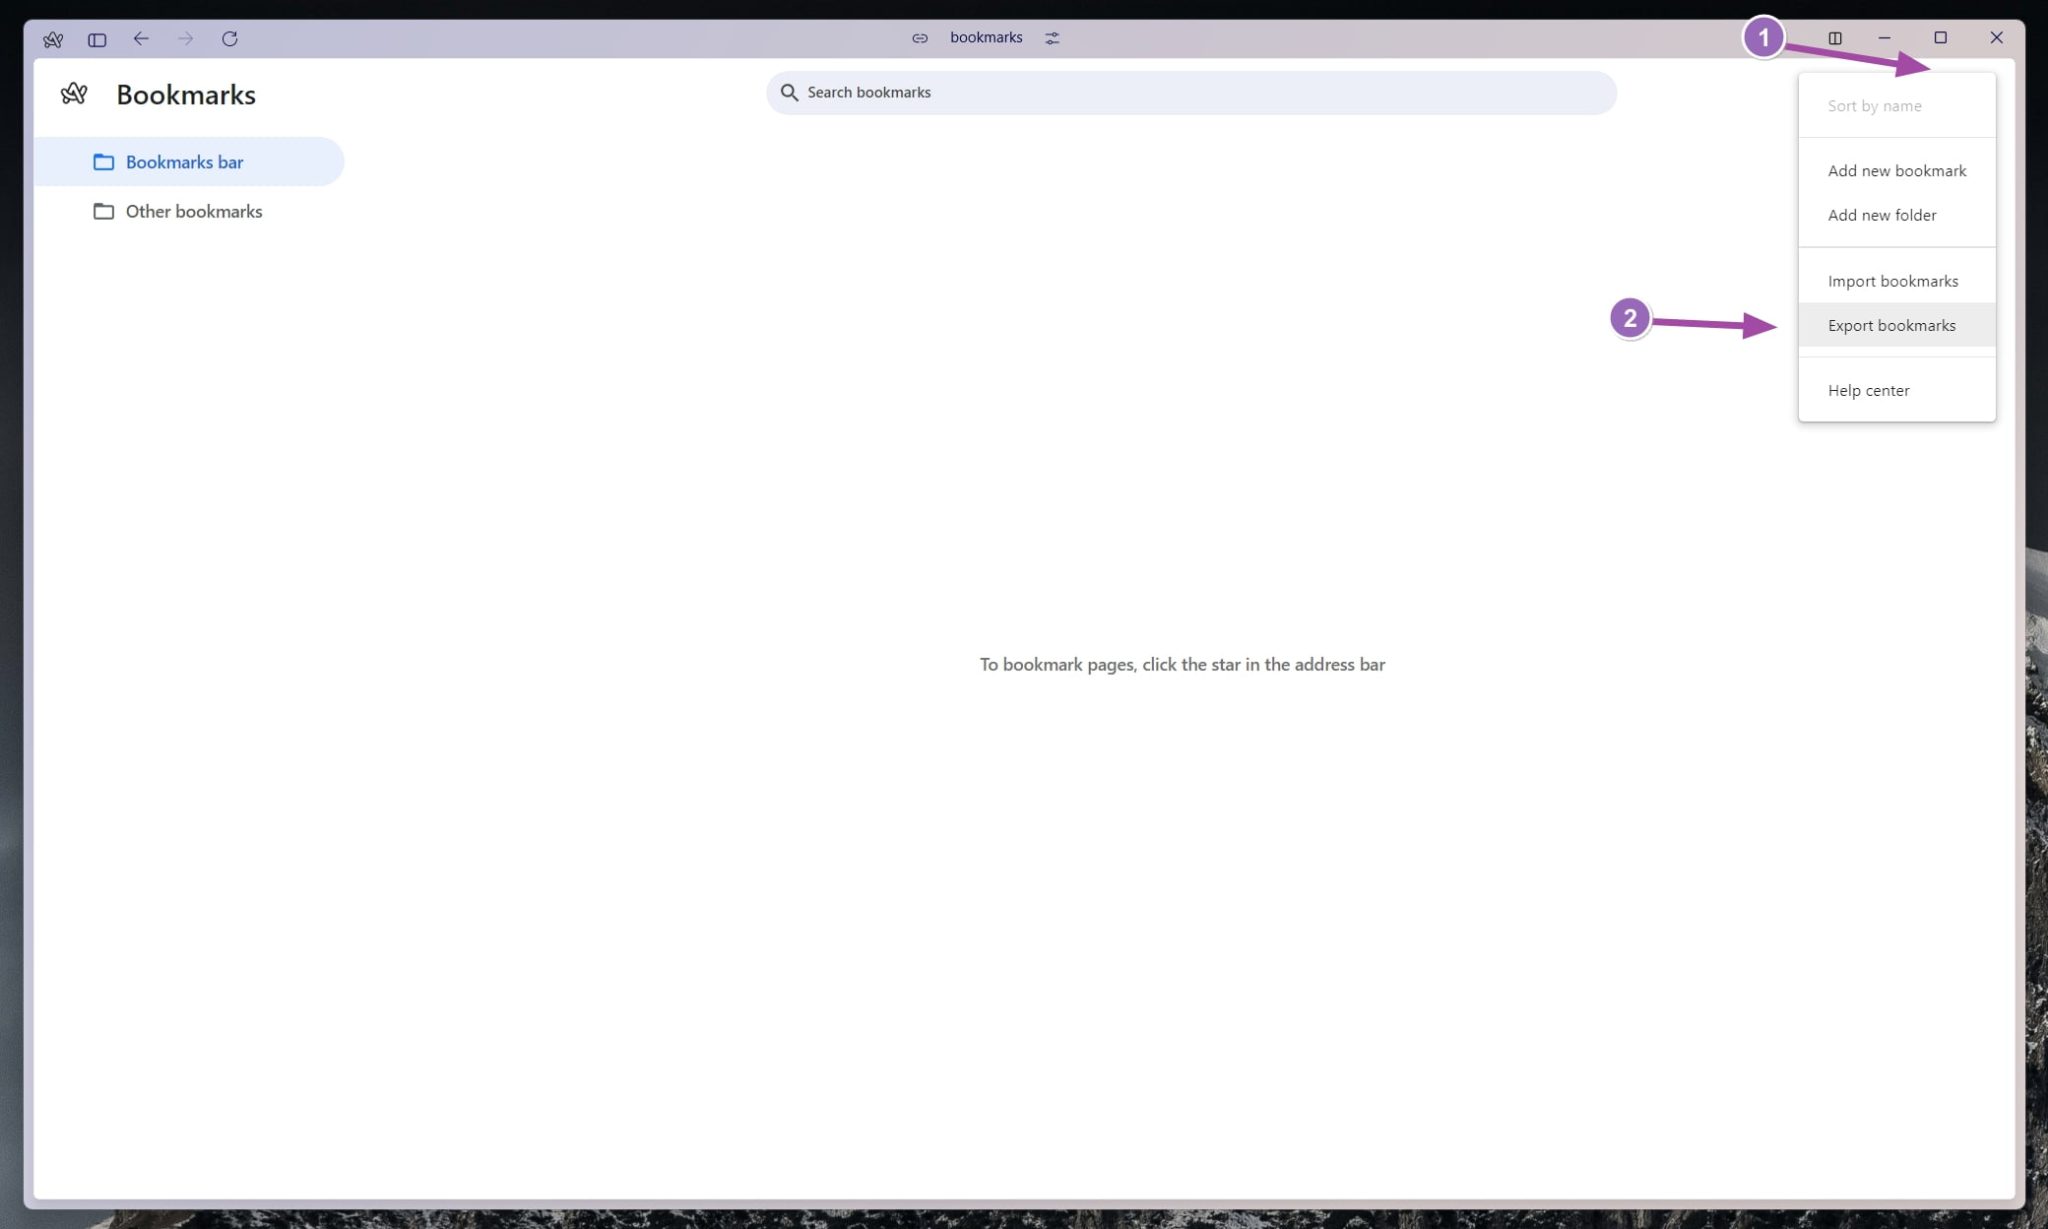The image size is (2048, 1229).
Task: Open site settings sliders icon beside bookmarks
Action: 1051,37
